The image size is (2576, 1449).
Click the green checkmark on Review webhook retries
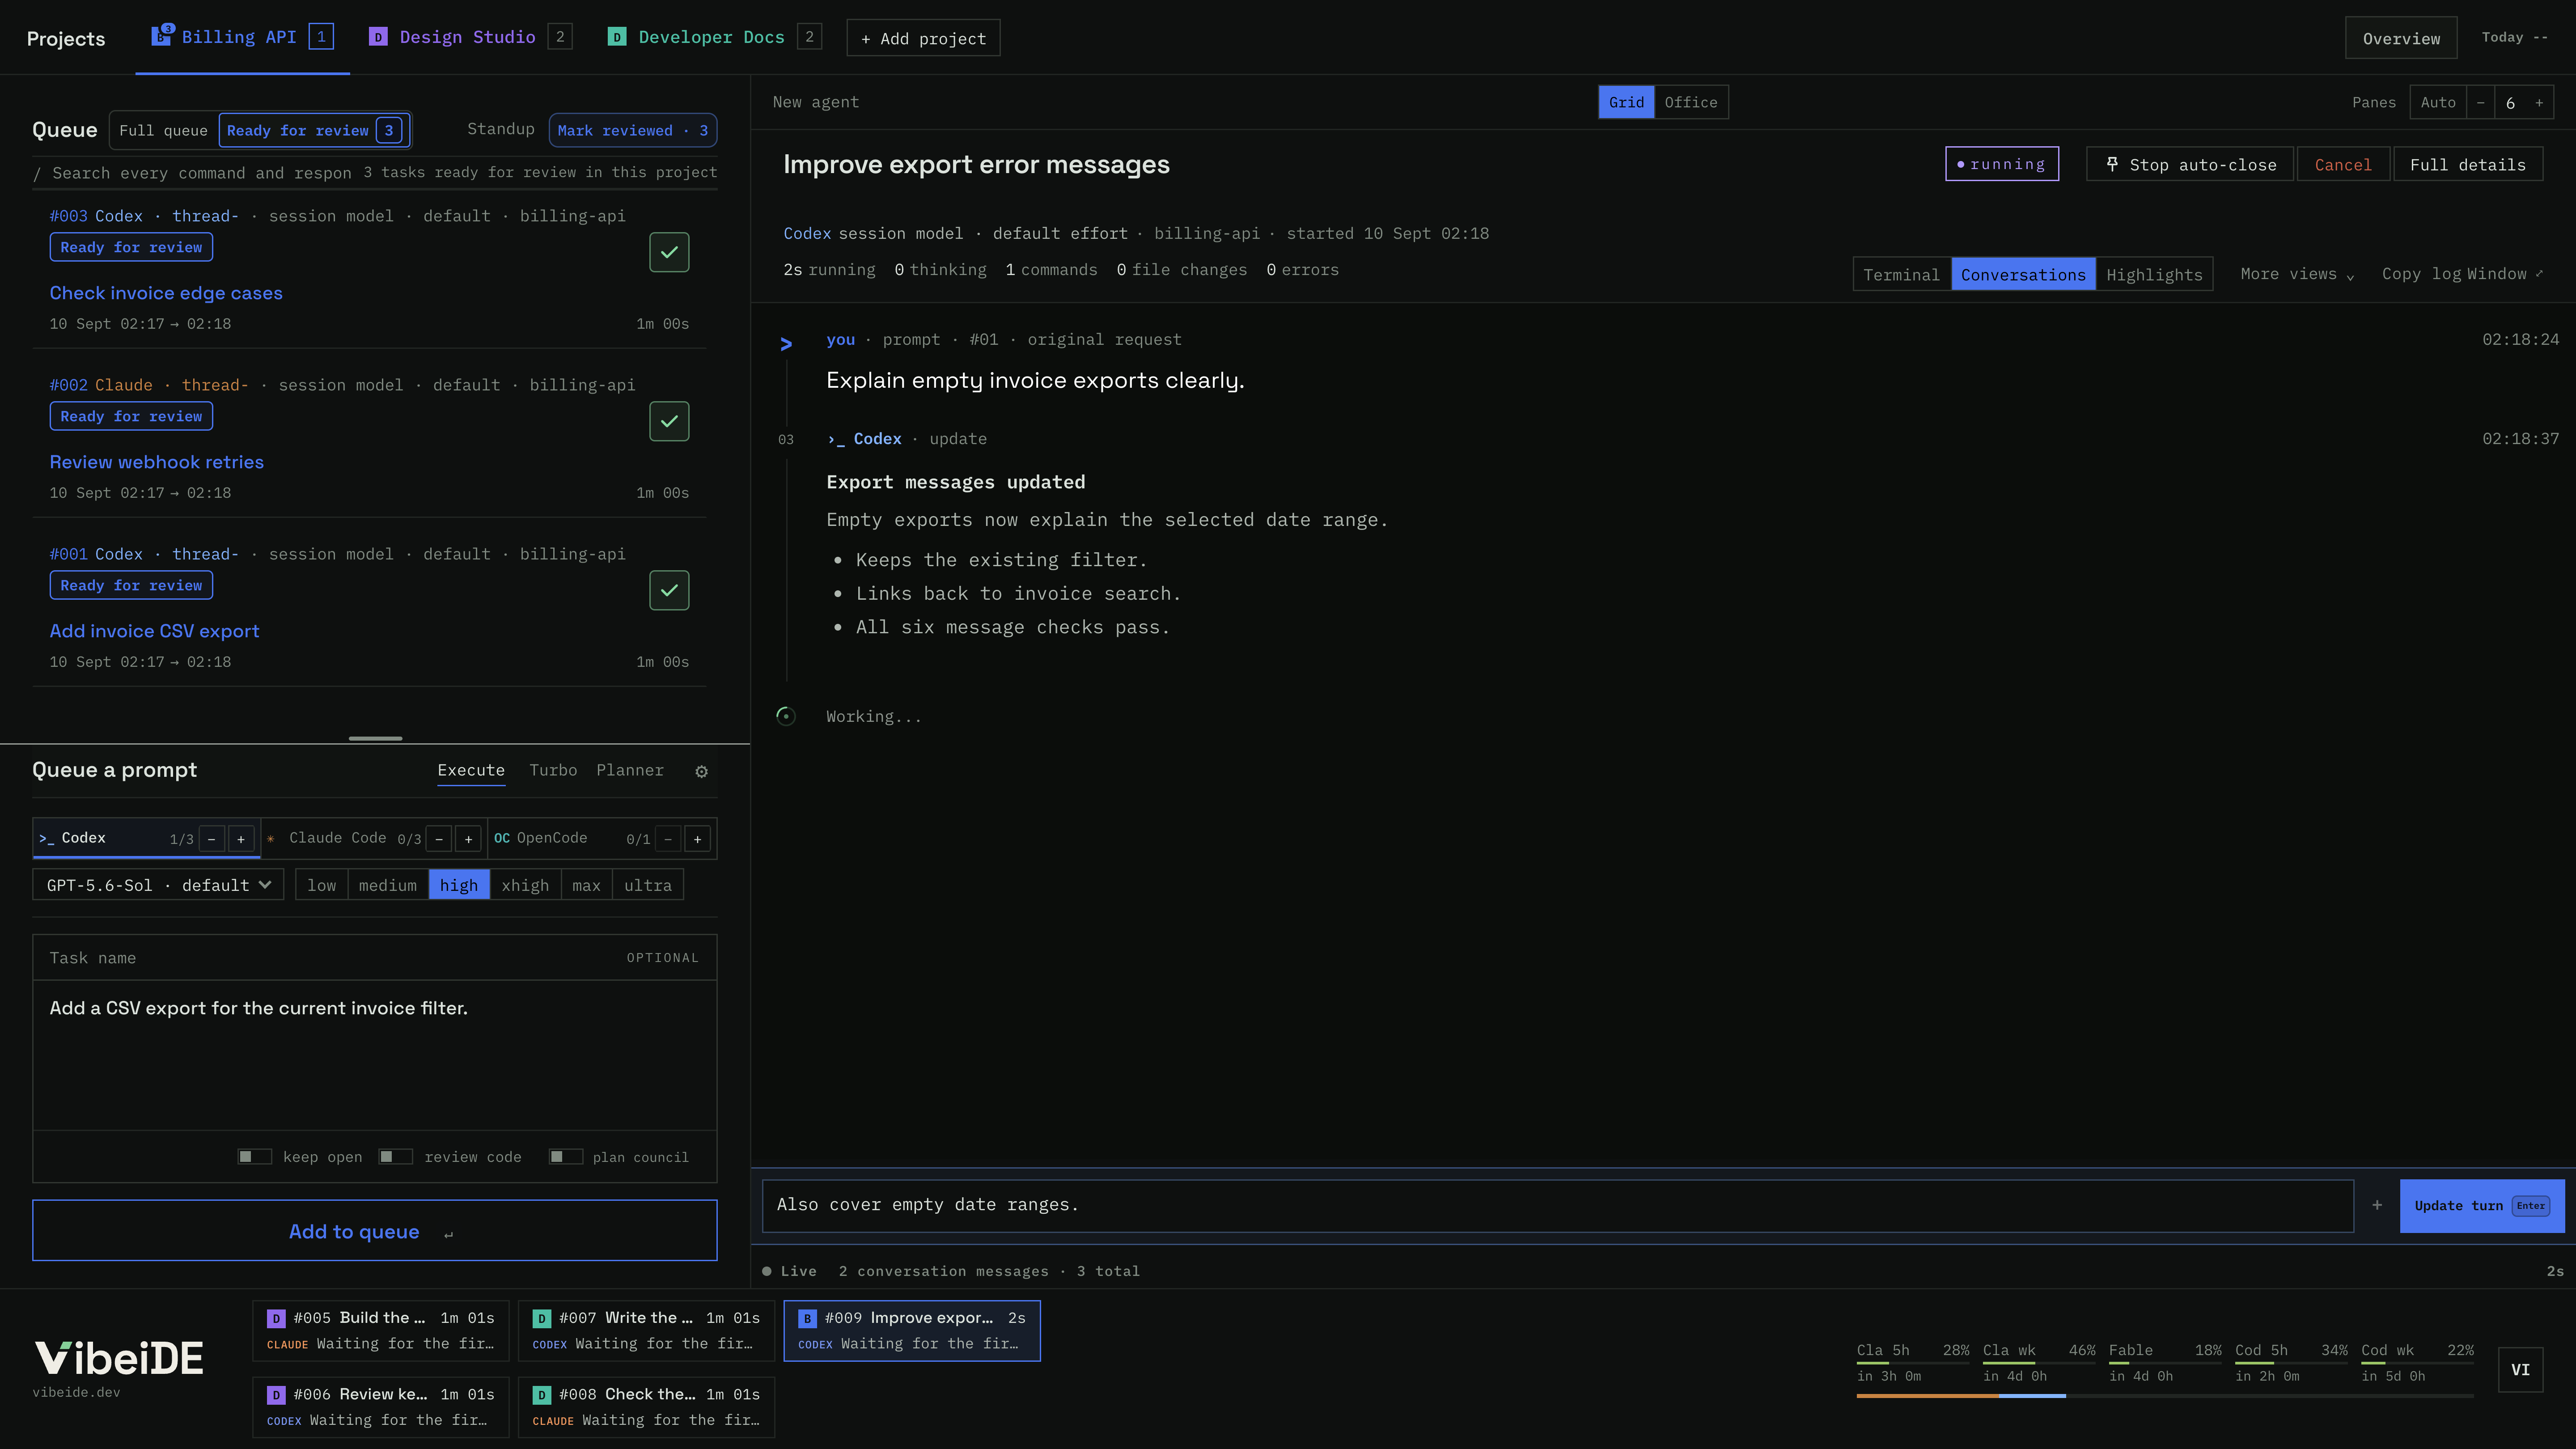point(669,421)
